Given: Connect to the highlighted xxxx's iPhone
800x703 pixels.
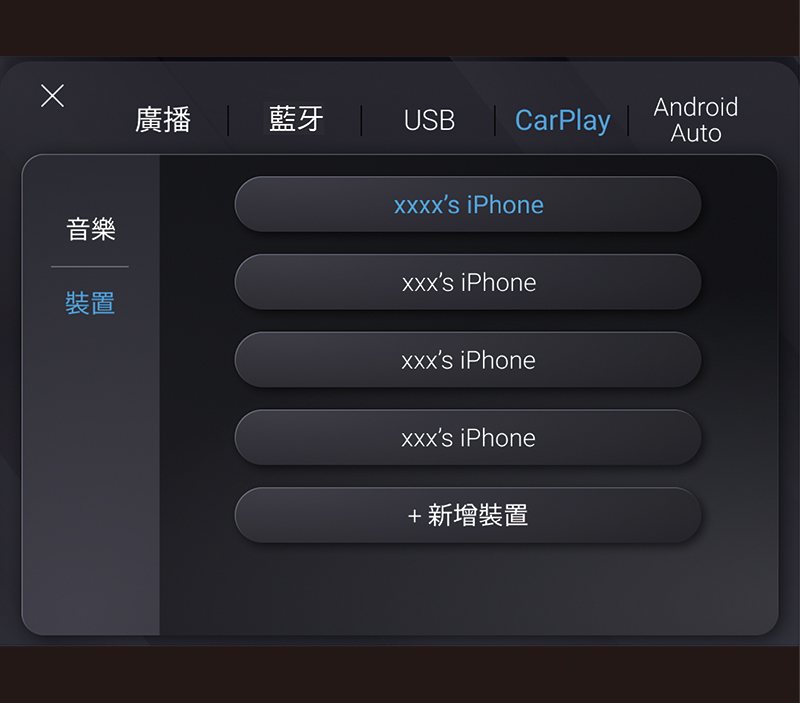Looking at the screenshot, I should pos(468,205).
